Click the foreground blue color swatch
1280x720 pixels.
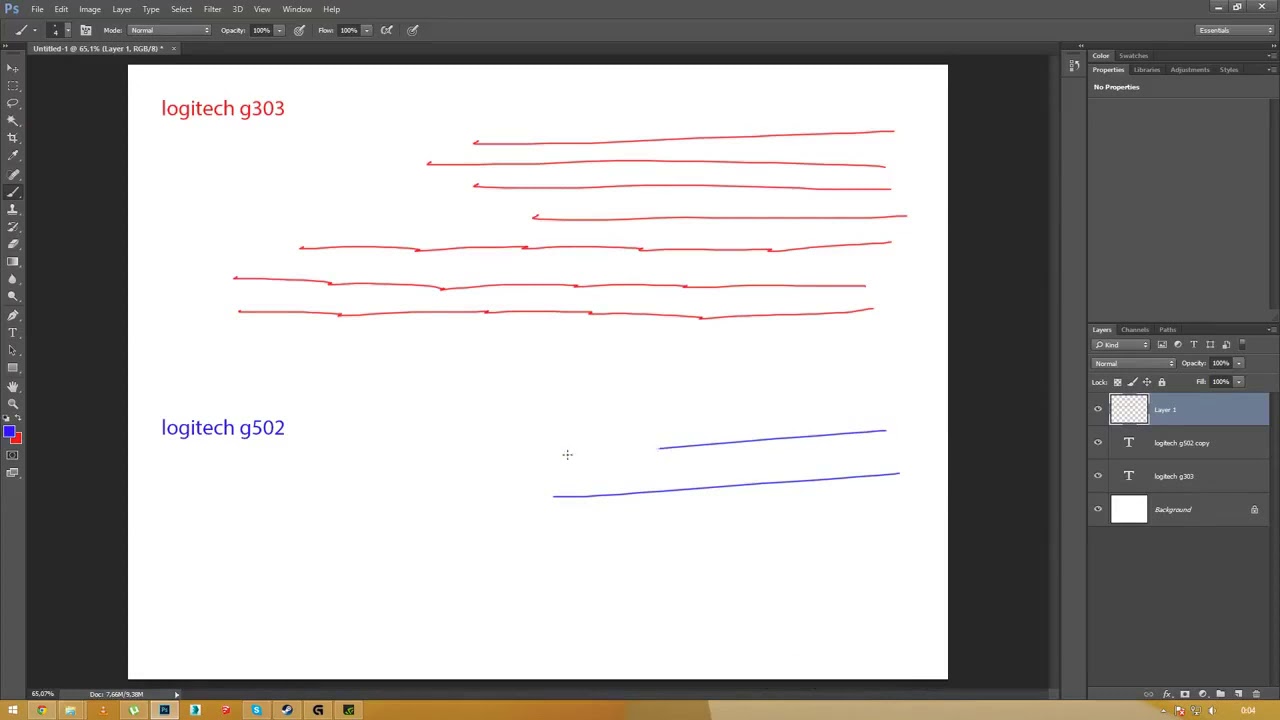pos(8,432)
